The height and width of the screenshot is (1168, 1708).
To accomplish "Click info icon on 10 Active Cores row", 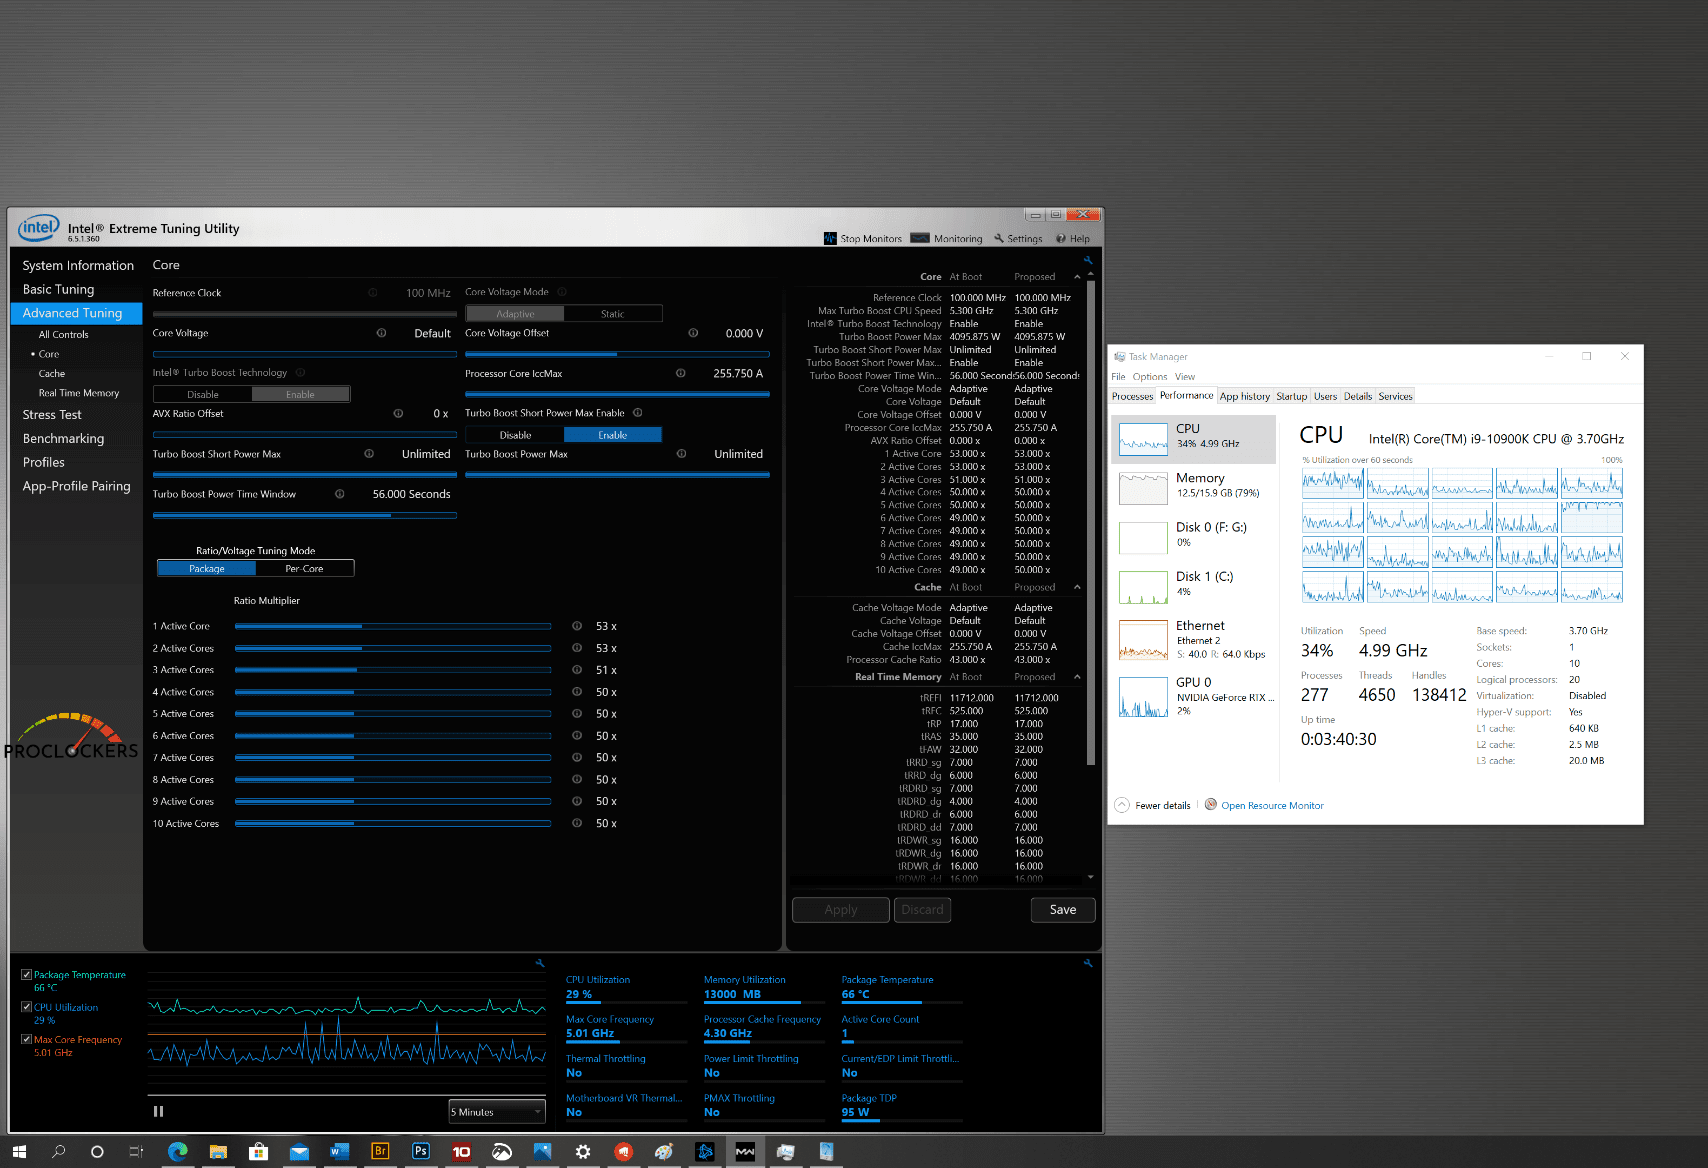I will tap(577, 823).
